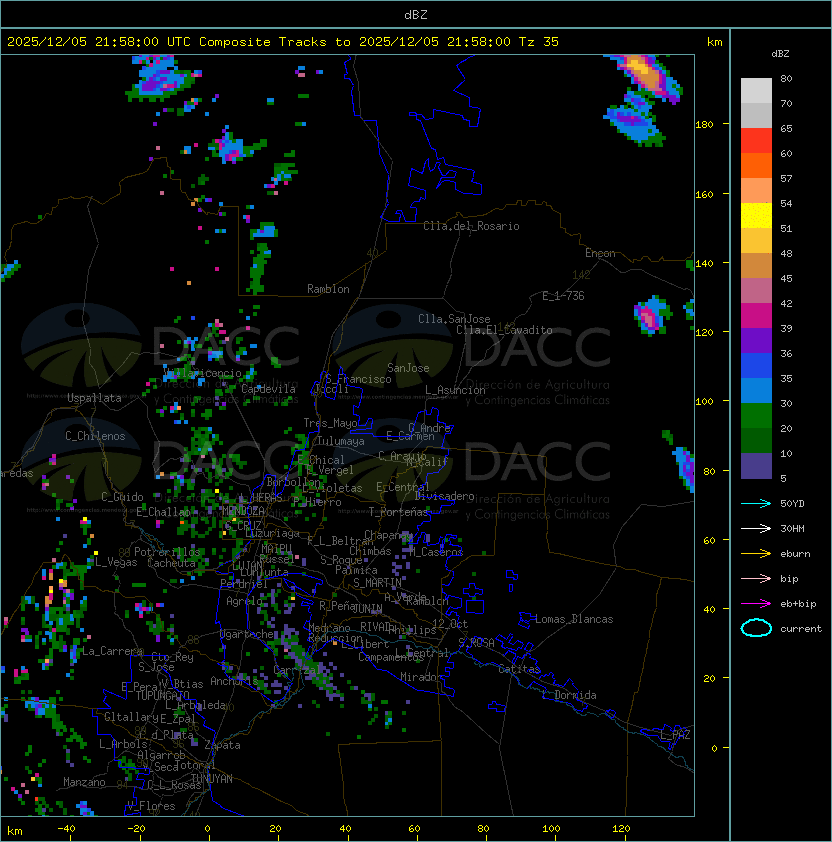
Task: Select the light blue dBZ scale swatch
Action: point(756,390)
